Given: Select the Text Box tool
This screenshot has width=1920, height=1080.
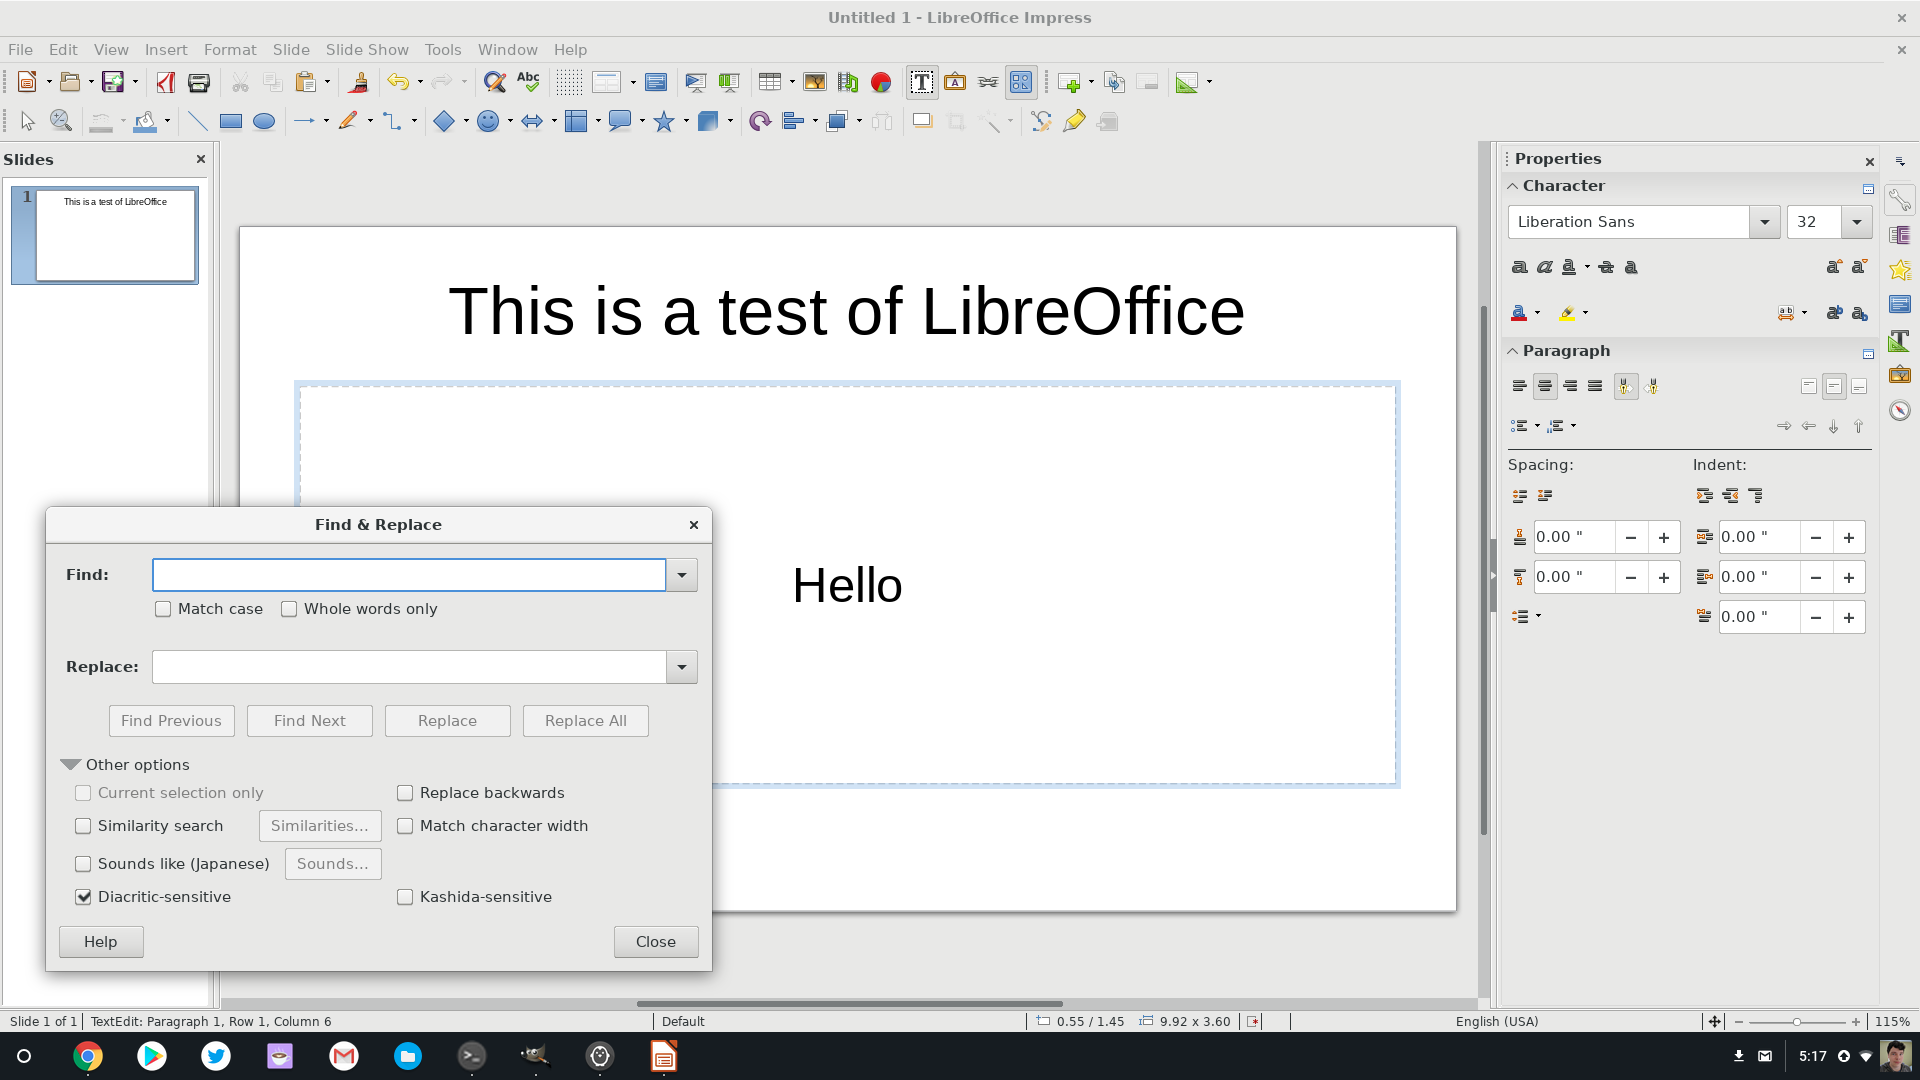Looking at the screenshot, I should [921, 83].
